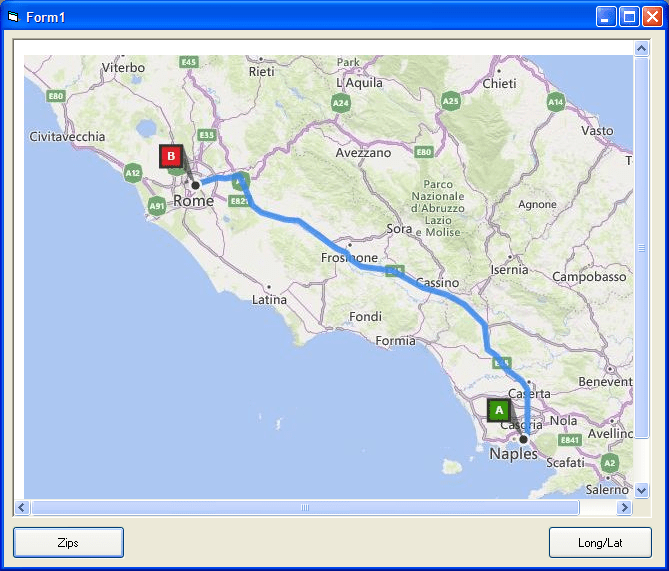
Task: Click the A12 highway shield
Action: click(x=133, y=173)
